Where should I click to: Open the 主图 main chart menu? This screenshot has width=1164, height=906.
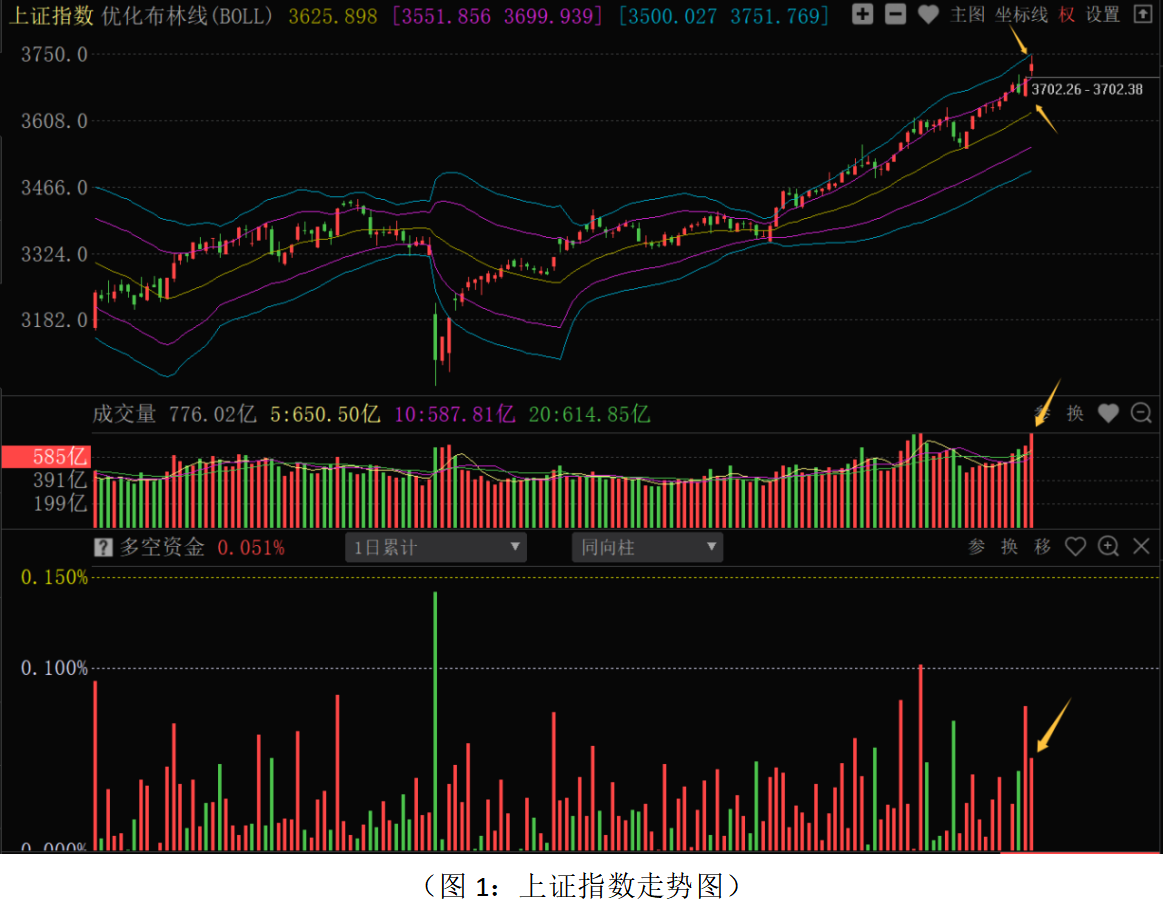[x=967, y=15]
